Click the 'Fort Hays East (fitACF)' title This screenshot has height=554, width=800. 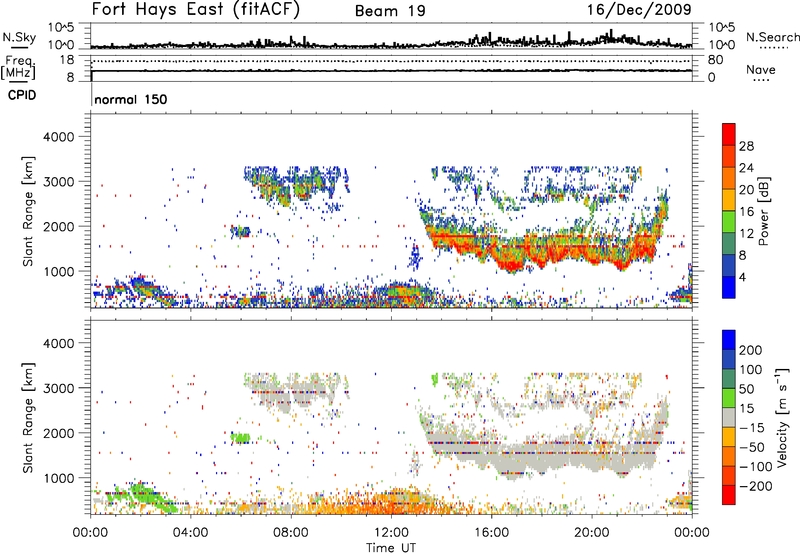coord(195,10)
